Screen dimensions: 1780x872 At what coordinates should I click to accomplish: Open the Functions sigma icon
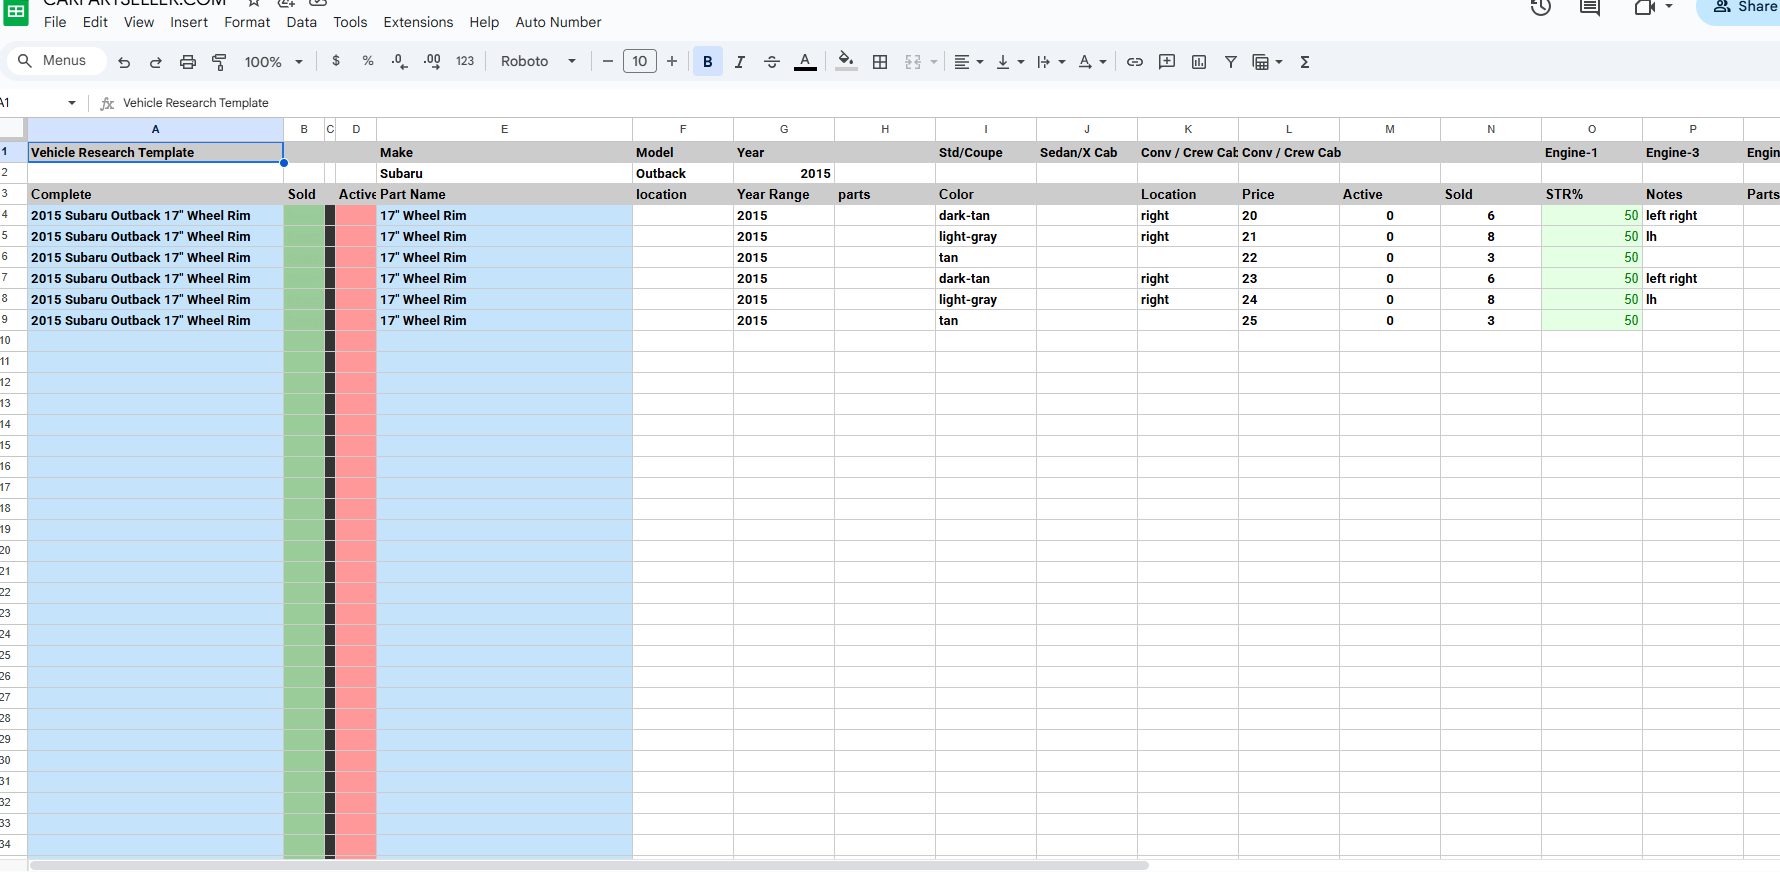coord(1305,62)
